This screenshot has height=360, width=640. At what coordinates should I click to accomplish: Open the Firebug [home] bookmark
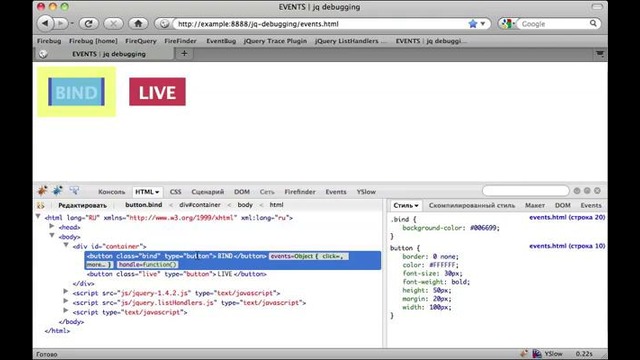(x=93, y=41)
